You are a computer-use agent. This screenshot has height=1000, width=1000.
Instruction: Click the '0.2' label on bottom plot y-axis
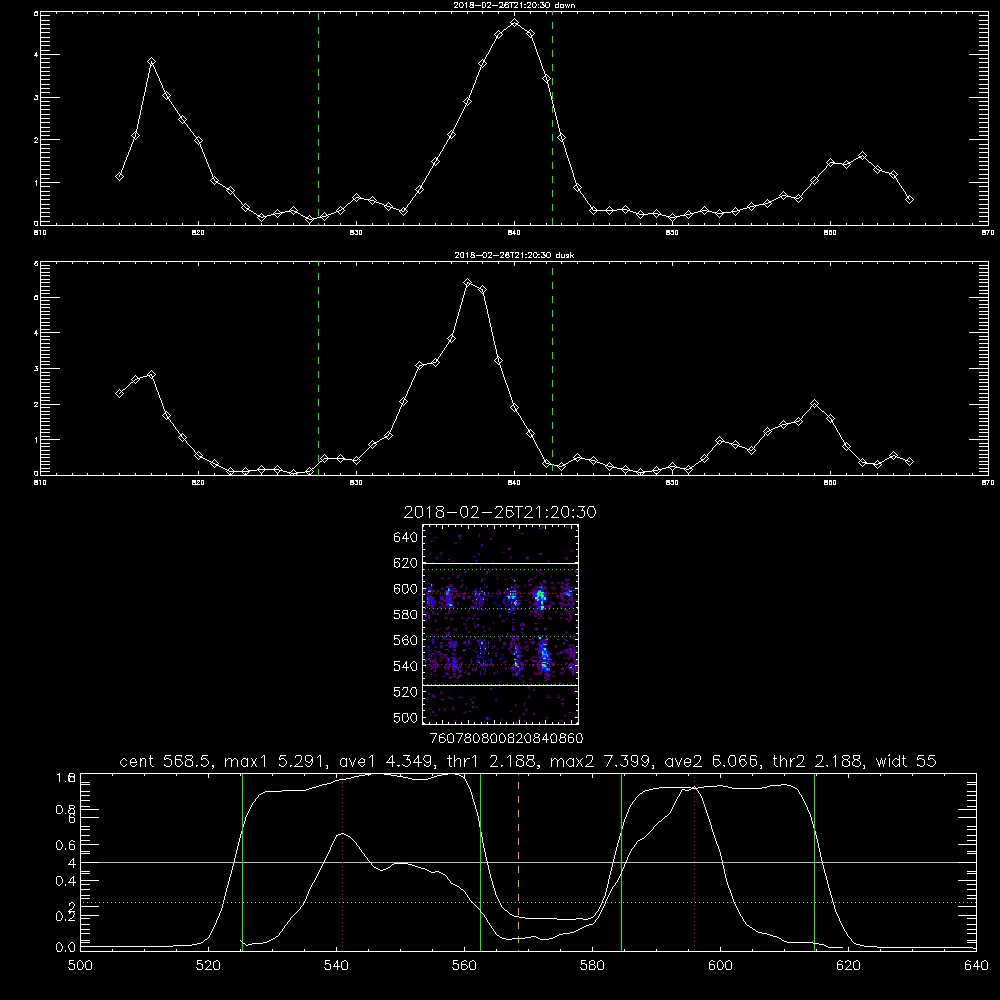(x=66, y=916)
